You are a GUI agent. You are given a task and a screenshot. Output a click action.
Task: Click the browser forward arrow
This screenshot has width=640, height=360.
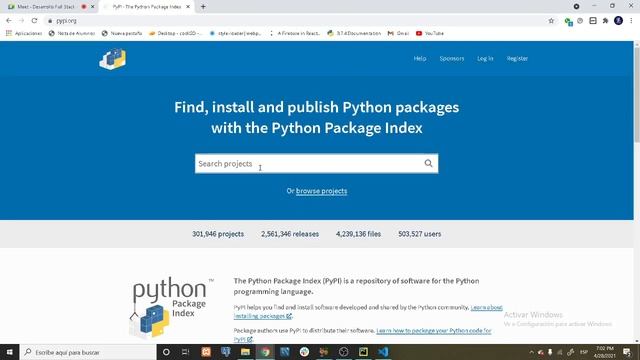[x=22, y=20]
